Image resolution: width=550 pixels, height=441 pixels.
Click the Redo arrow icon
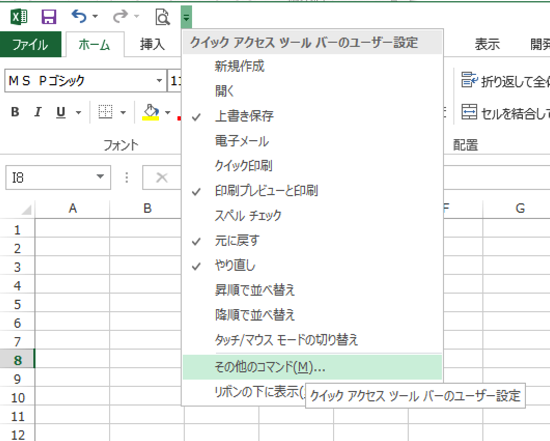point(120,16)
